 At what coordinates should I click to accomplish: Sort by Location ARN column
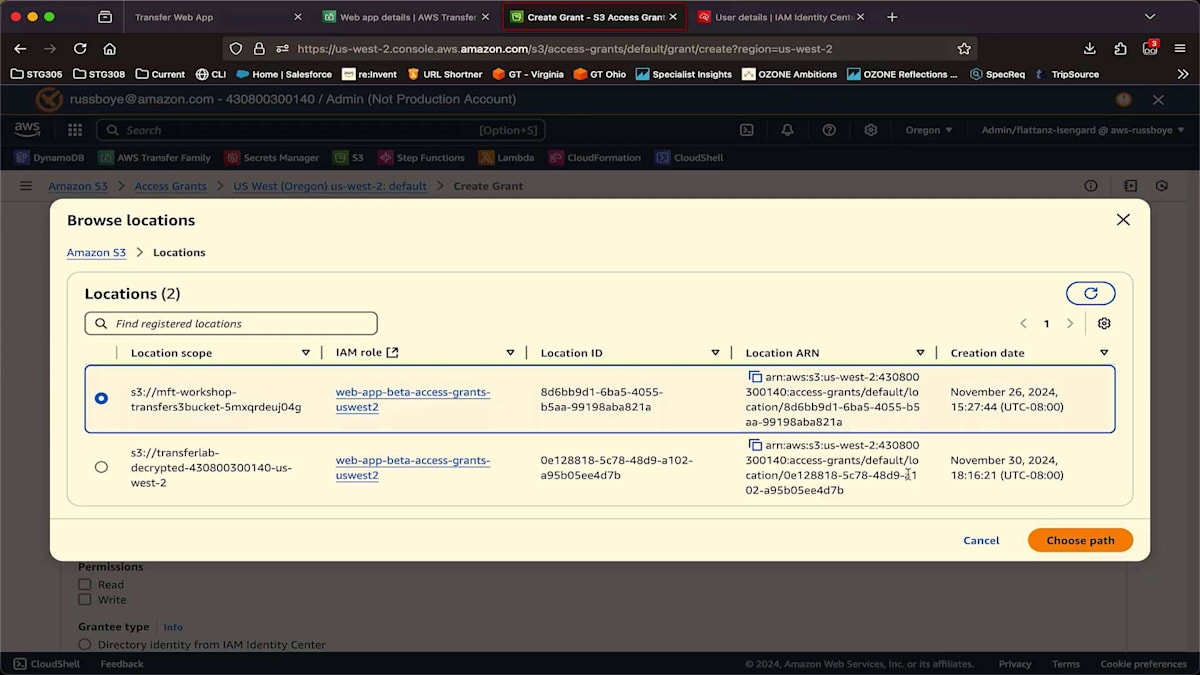[920, 353]
